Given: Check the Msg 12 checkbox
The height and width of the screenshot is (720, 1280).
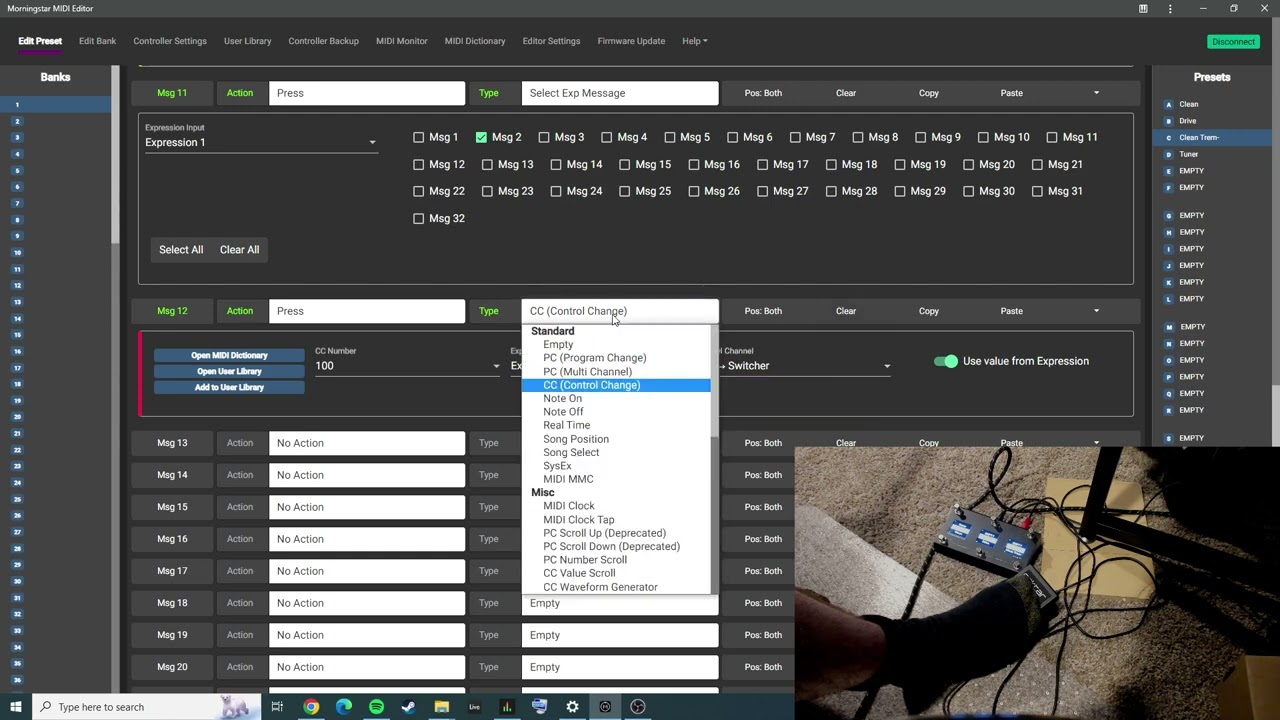Looking at the screenshot, I should [x=419, y=164].
